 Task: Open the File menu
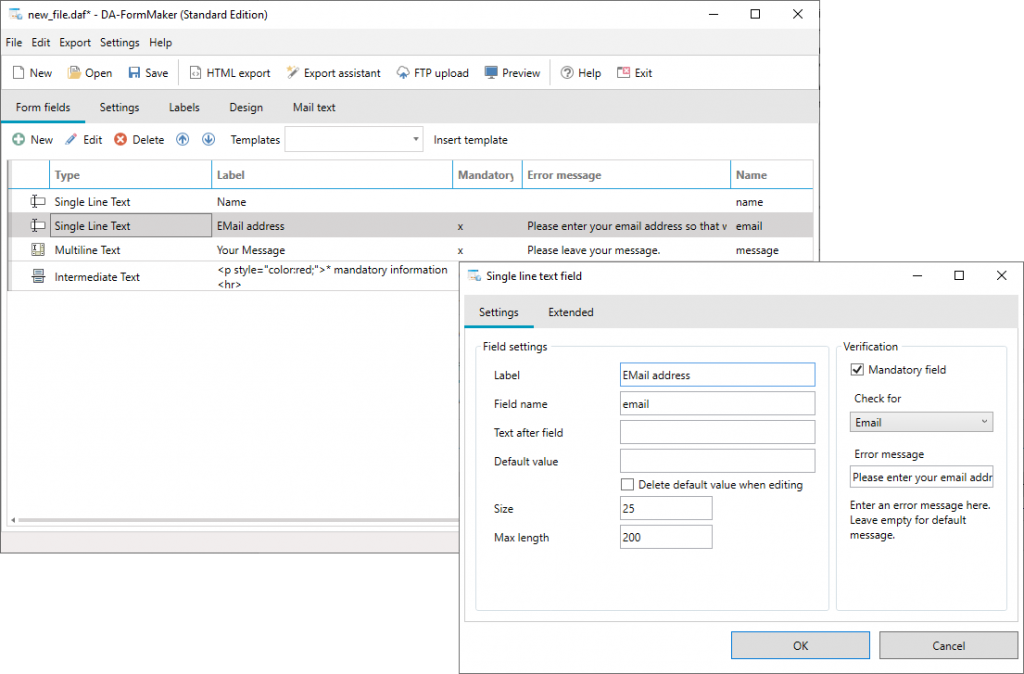coord(14,42)
